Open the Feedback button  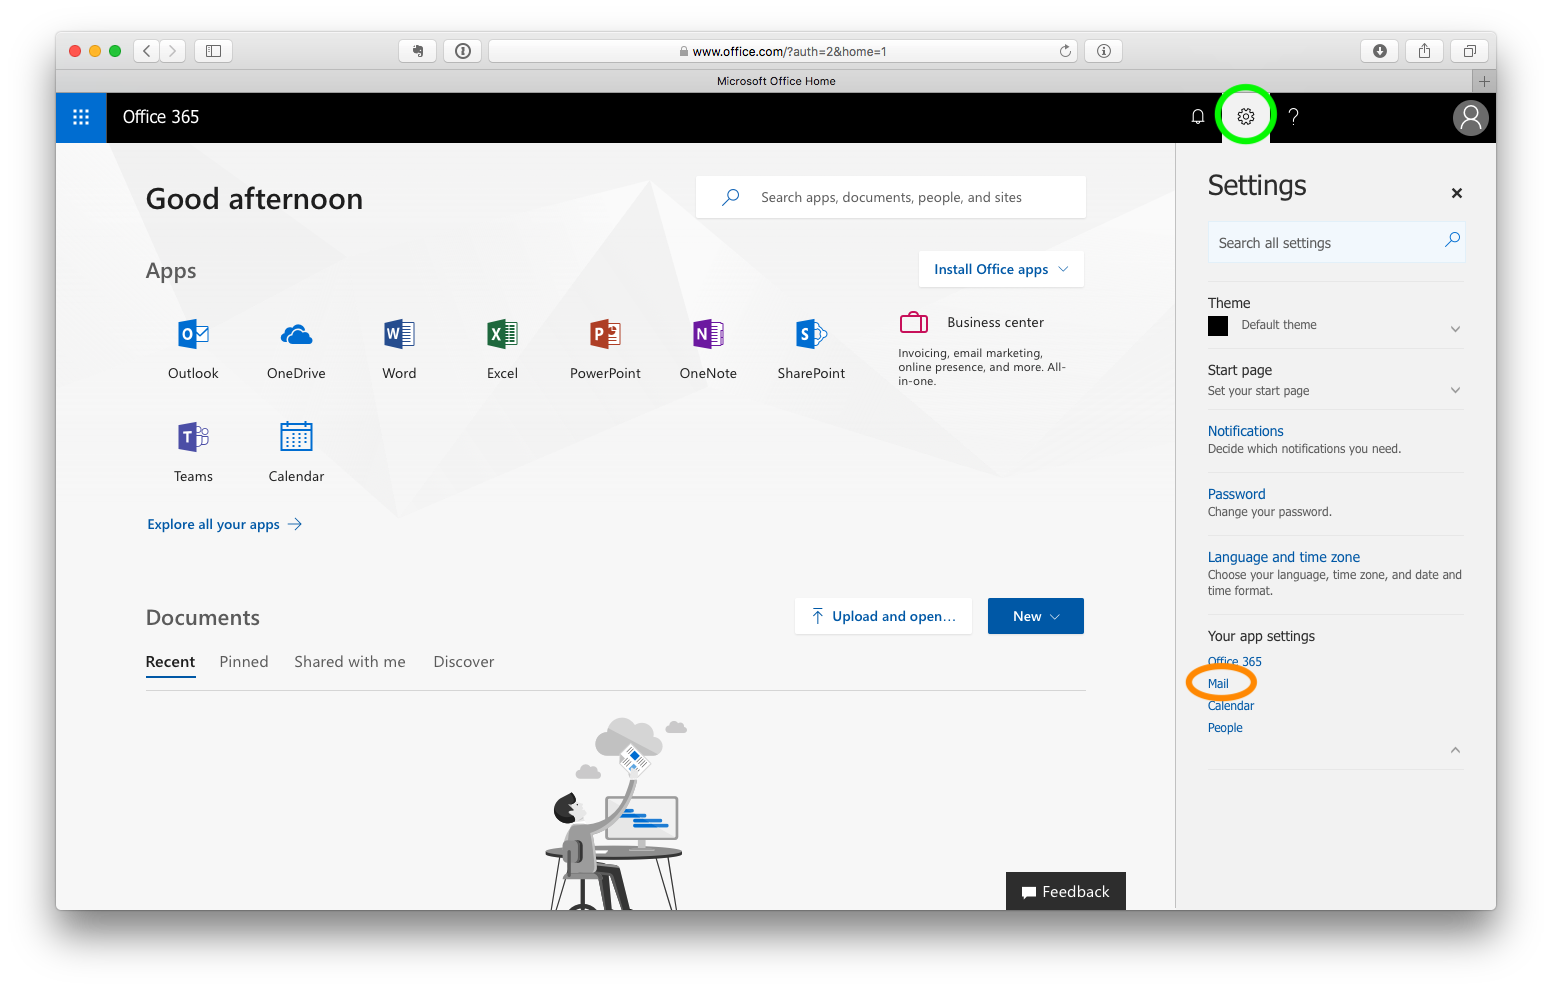(1065, 891)
